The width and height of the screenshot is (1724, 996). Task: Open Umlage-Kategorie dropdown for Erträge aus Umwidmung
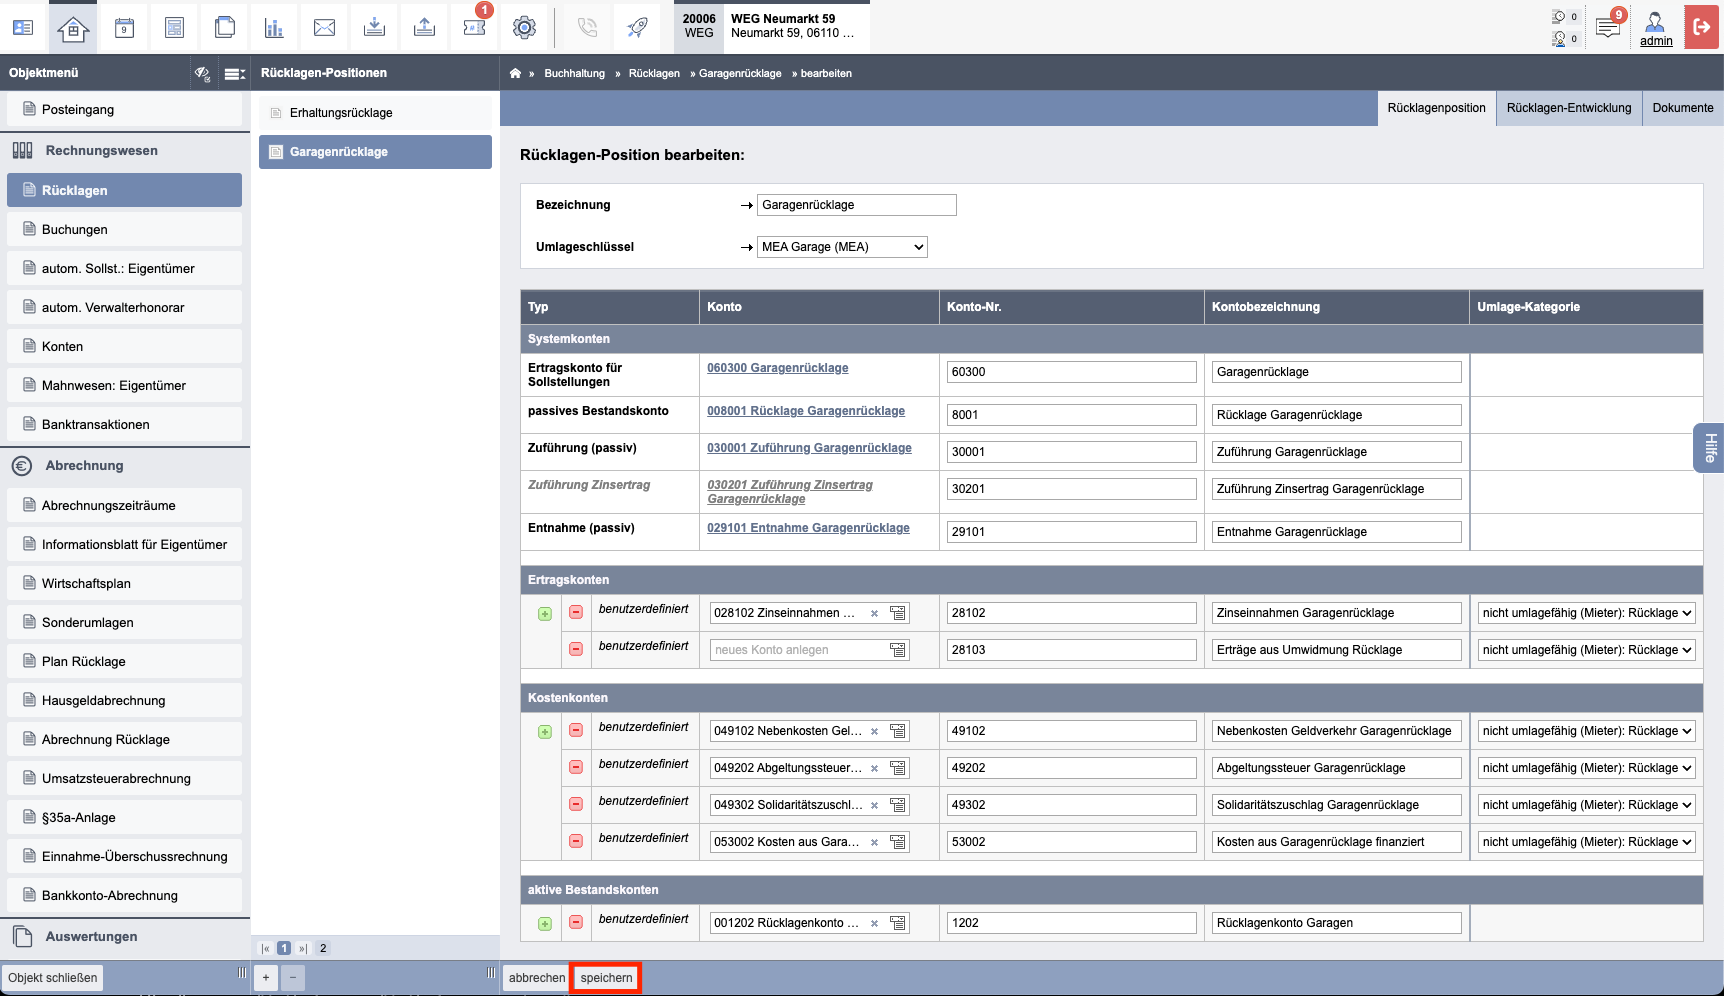coord(1586,650)
